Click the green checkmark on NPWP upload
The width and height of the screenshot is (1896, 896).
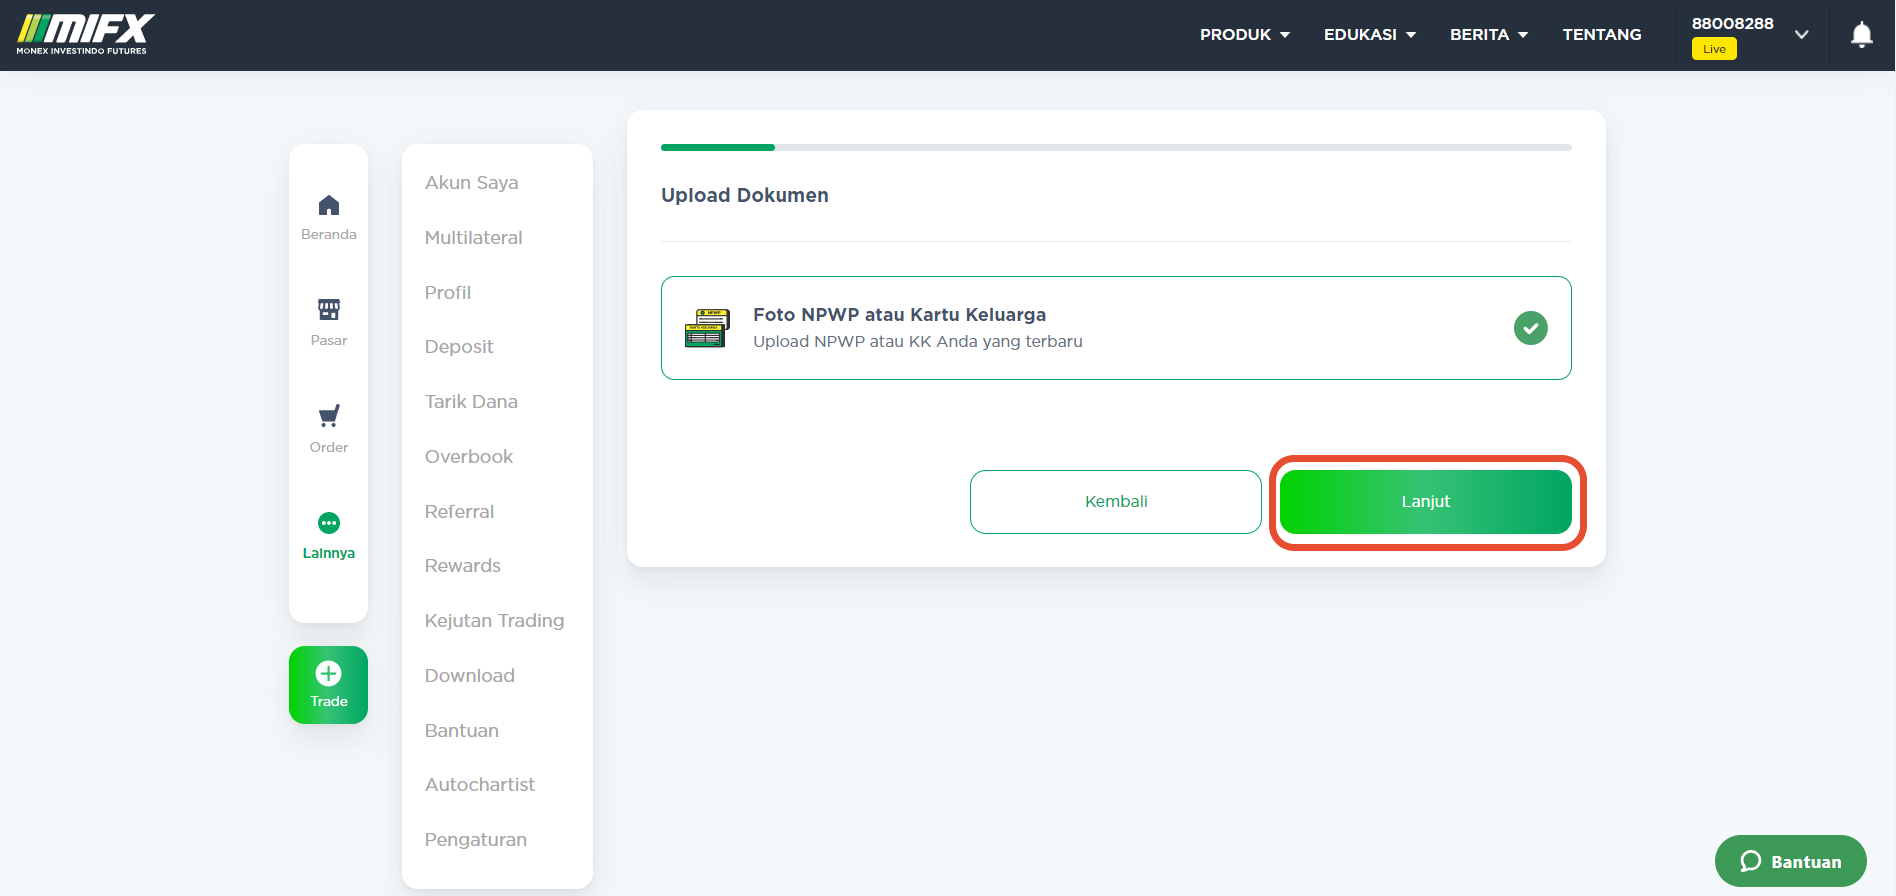1530,328
